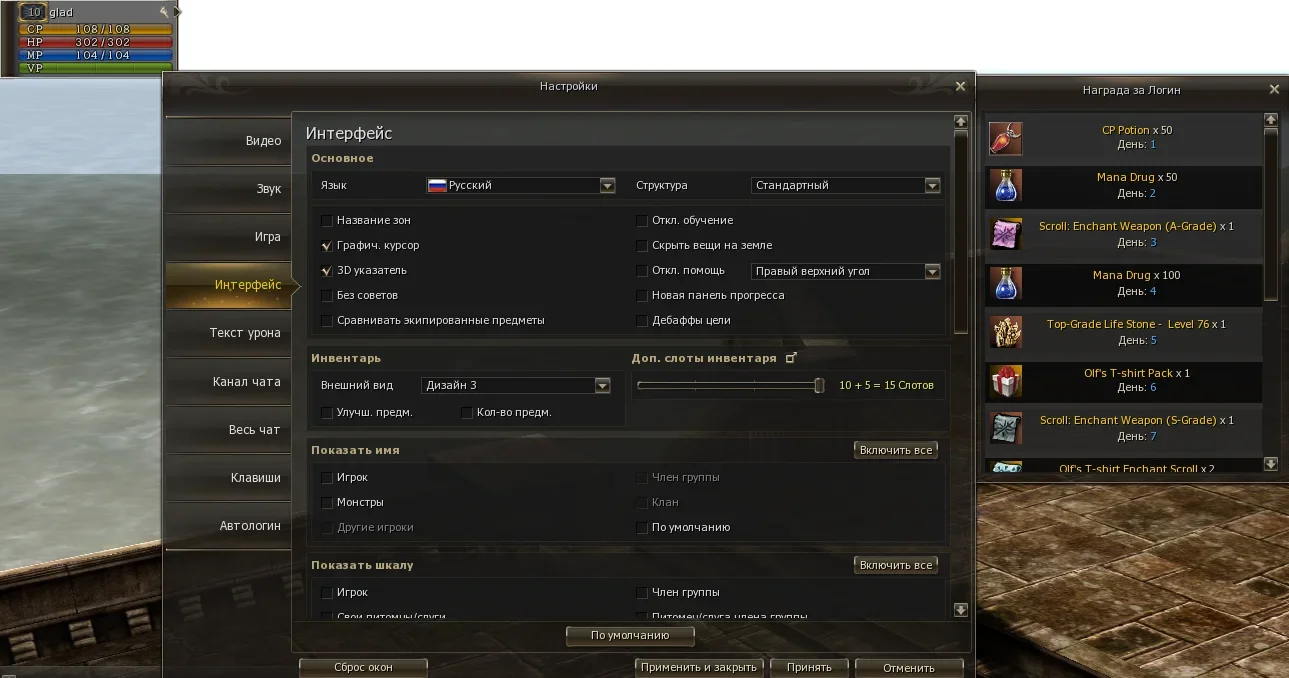This screenshot has width=1289, height=678.
Task: Enable the Название зон checkbox
Action: pyautogui.click(x=326, y=220)
